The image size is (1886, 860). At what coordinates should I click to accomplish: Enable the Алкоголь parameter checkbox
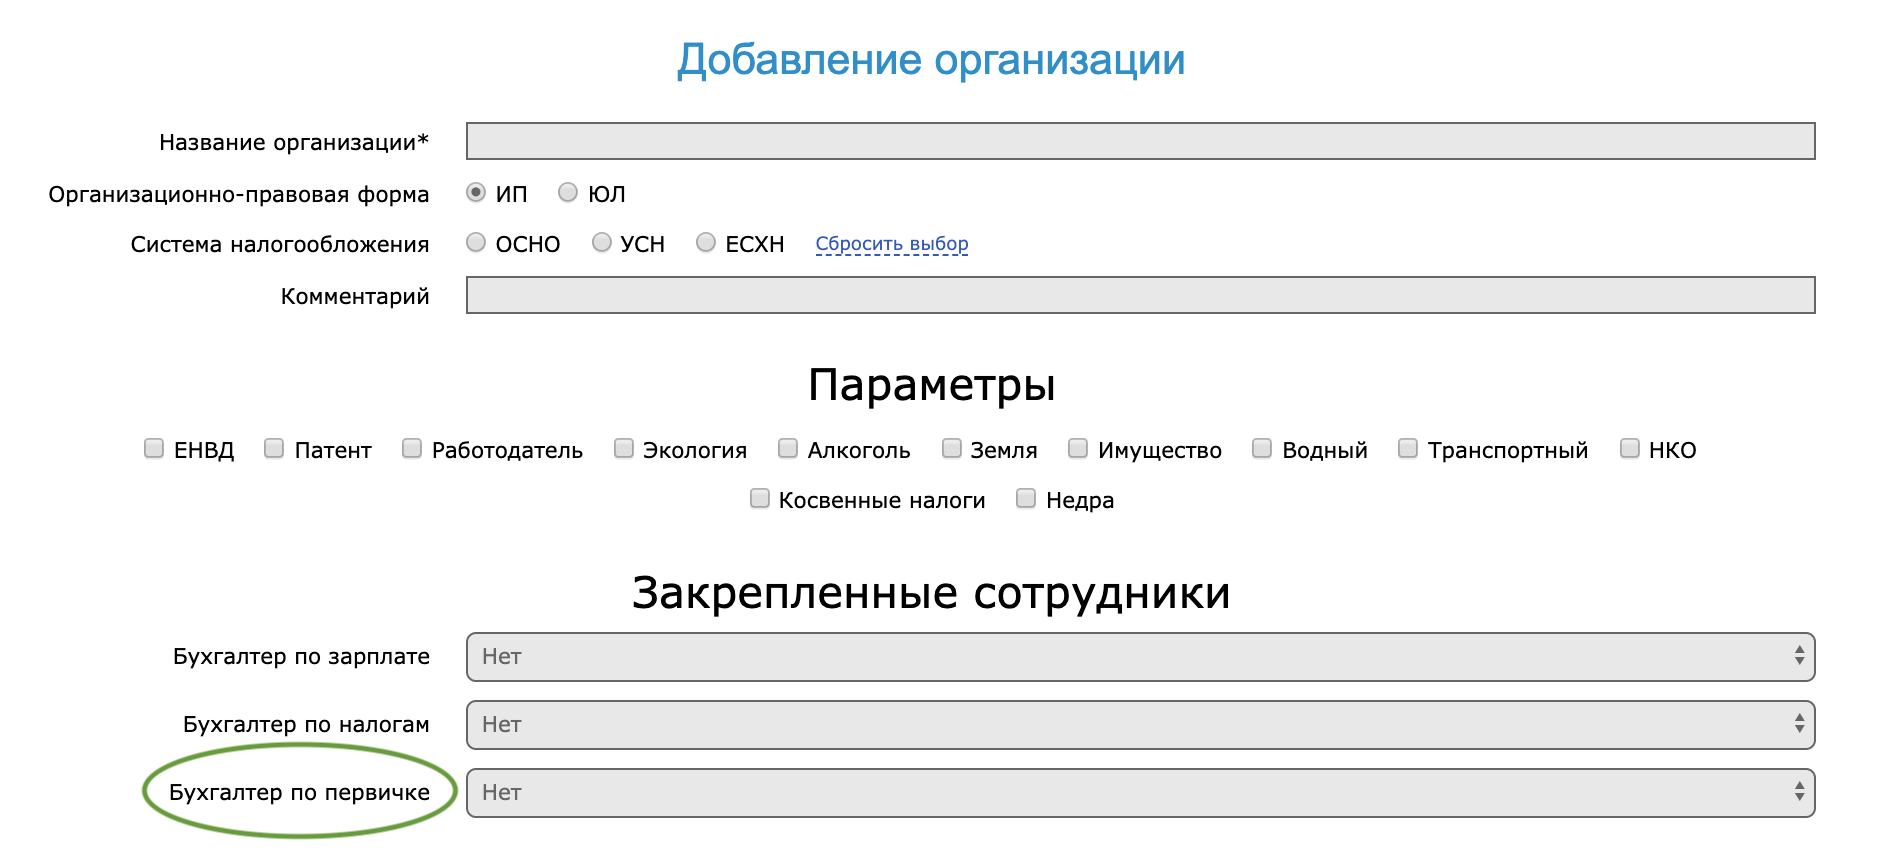coord(788,449)
